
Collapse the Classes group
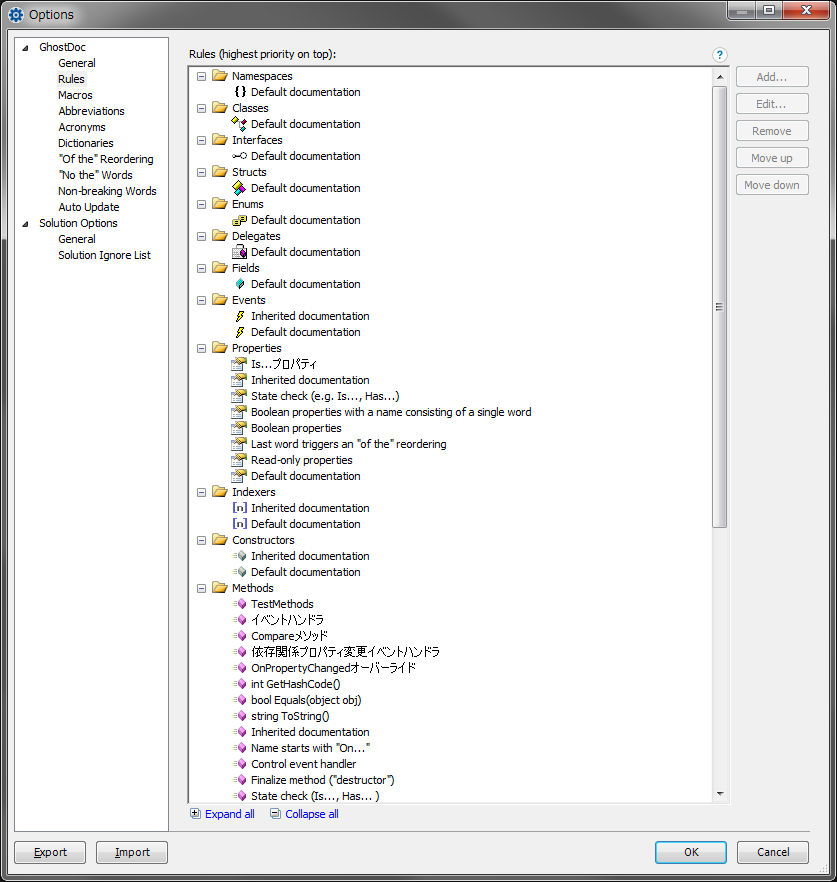click(201, 109)
